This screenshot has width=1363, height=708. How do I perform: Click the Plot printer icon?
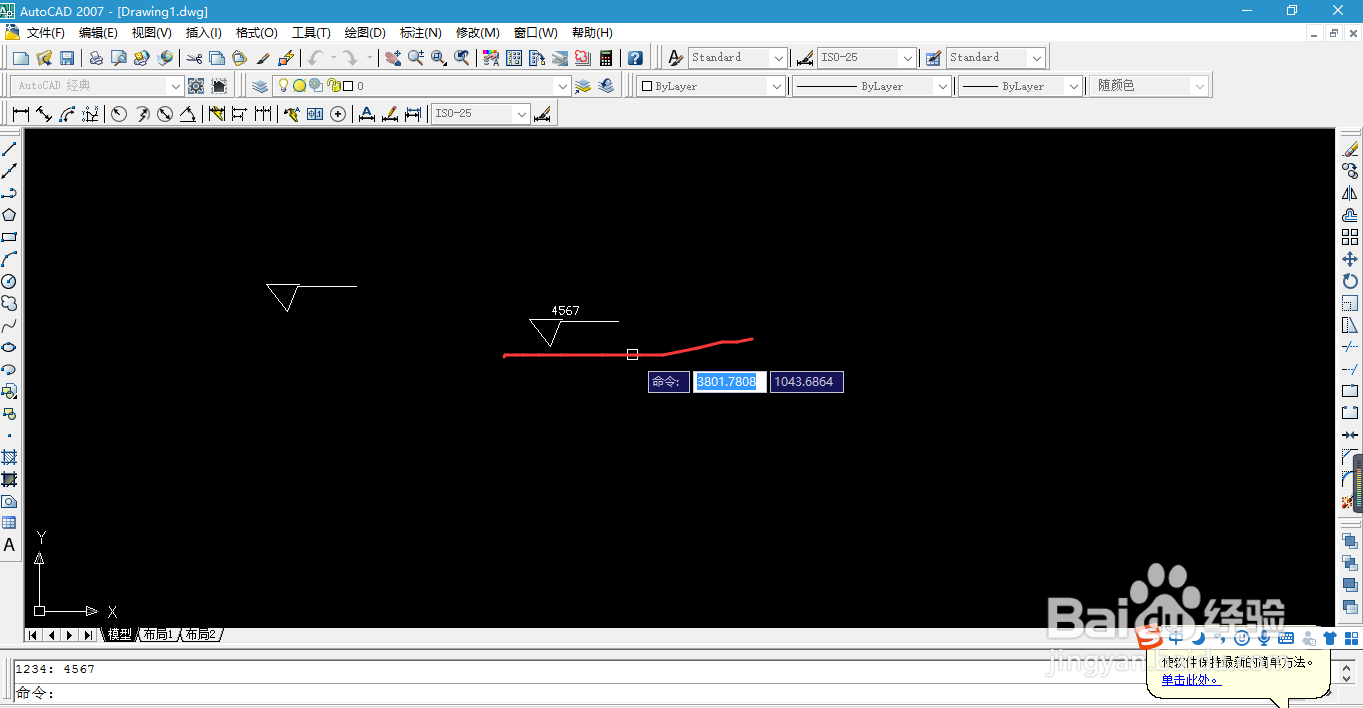[96, 58]
